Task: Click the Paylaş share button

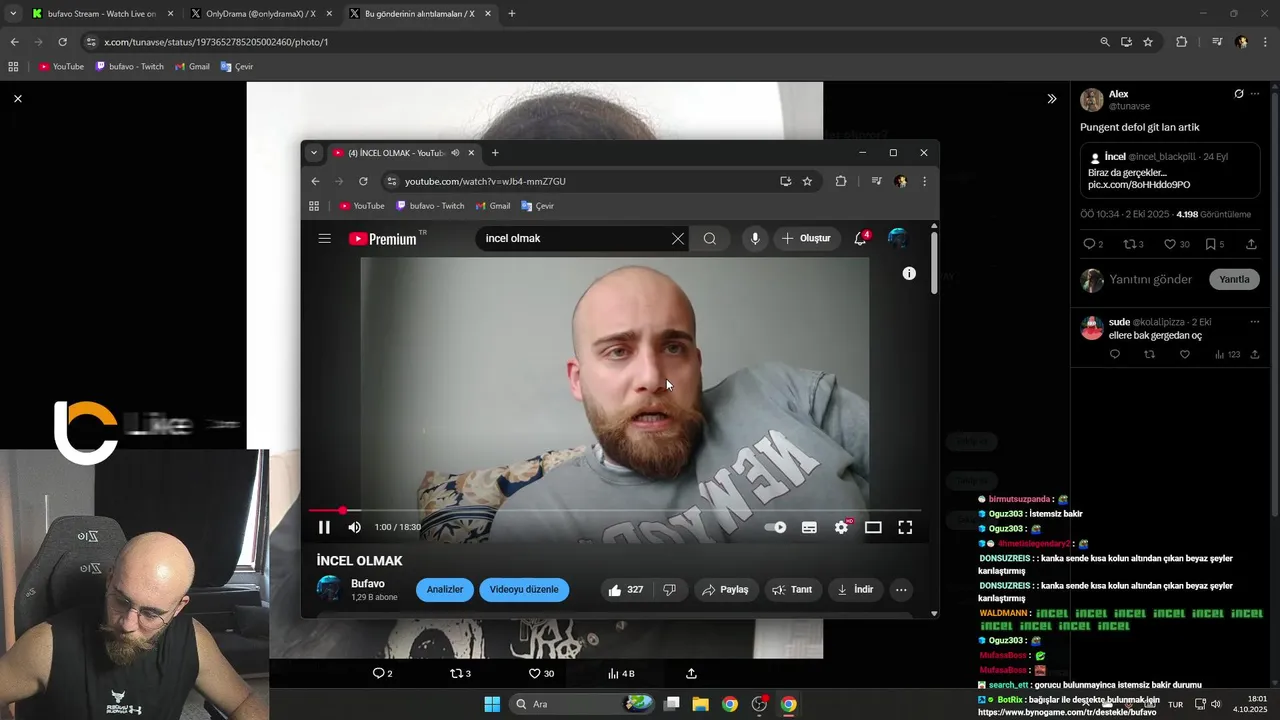Action: coord(725,590)
